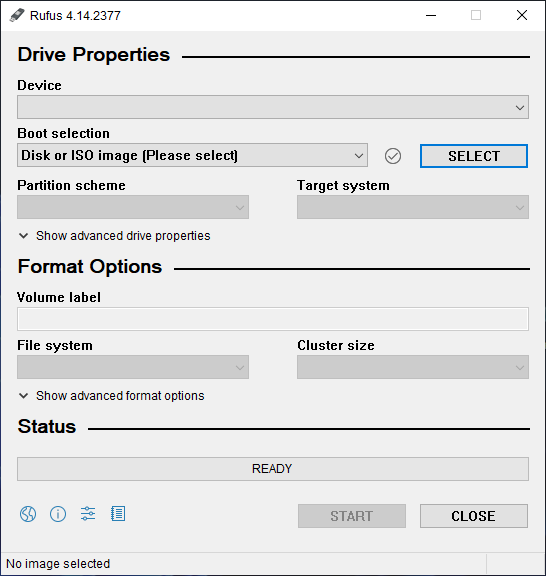Image resolution: width=546 pixels, height=576 pixels.
Task: Open the Boot selection dropdown
Action: pos(192,155)
